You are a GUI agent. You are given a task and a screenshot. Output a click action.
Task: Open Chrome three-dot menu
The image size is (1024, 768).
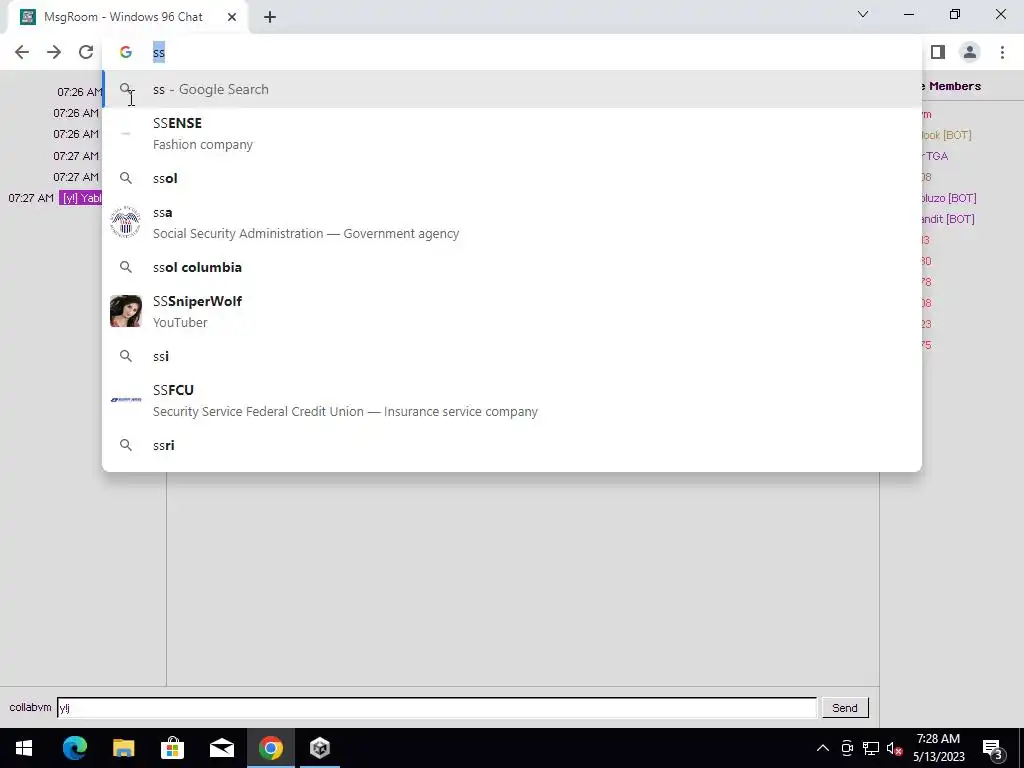[x=1002, y=52]
